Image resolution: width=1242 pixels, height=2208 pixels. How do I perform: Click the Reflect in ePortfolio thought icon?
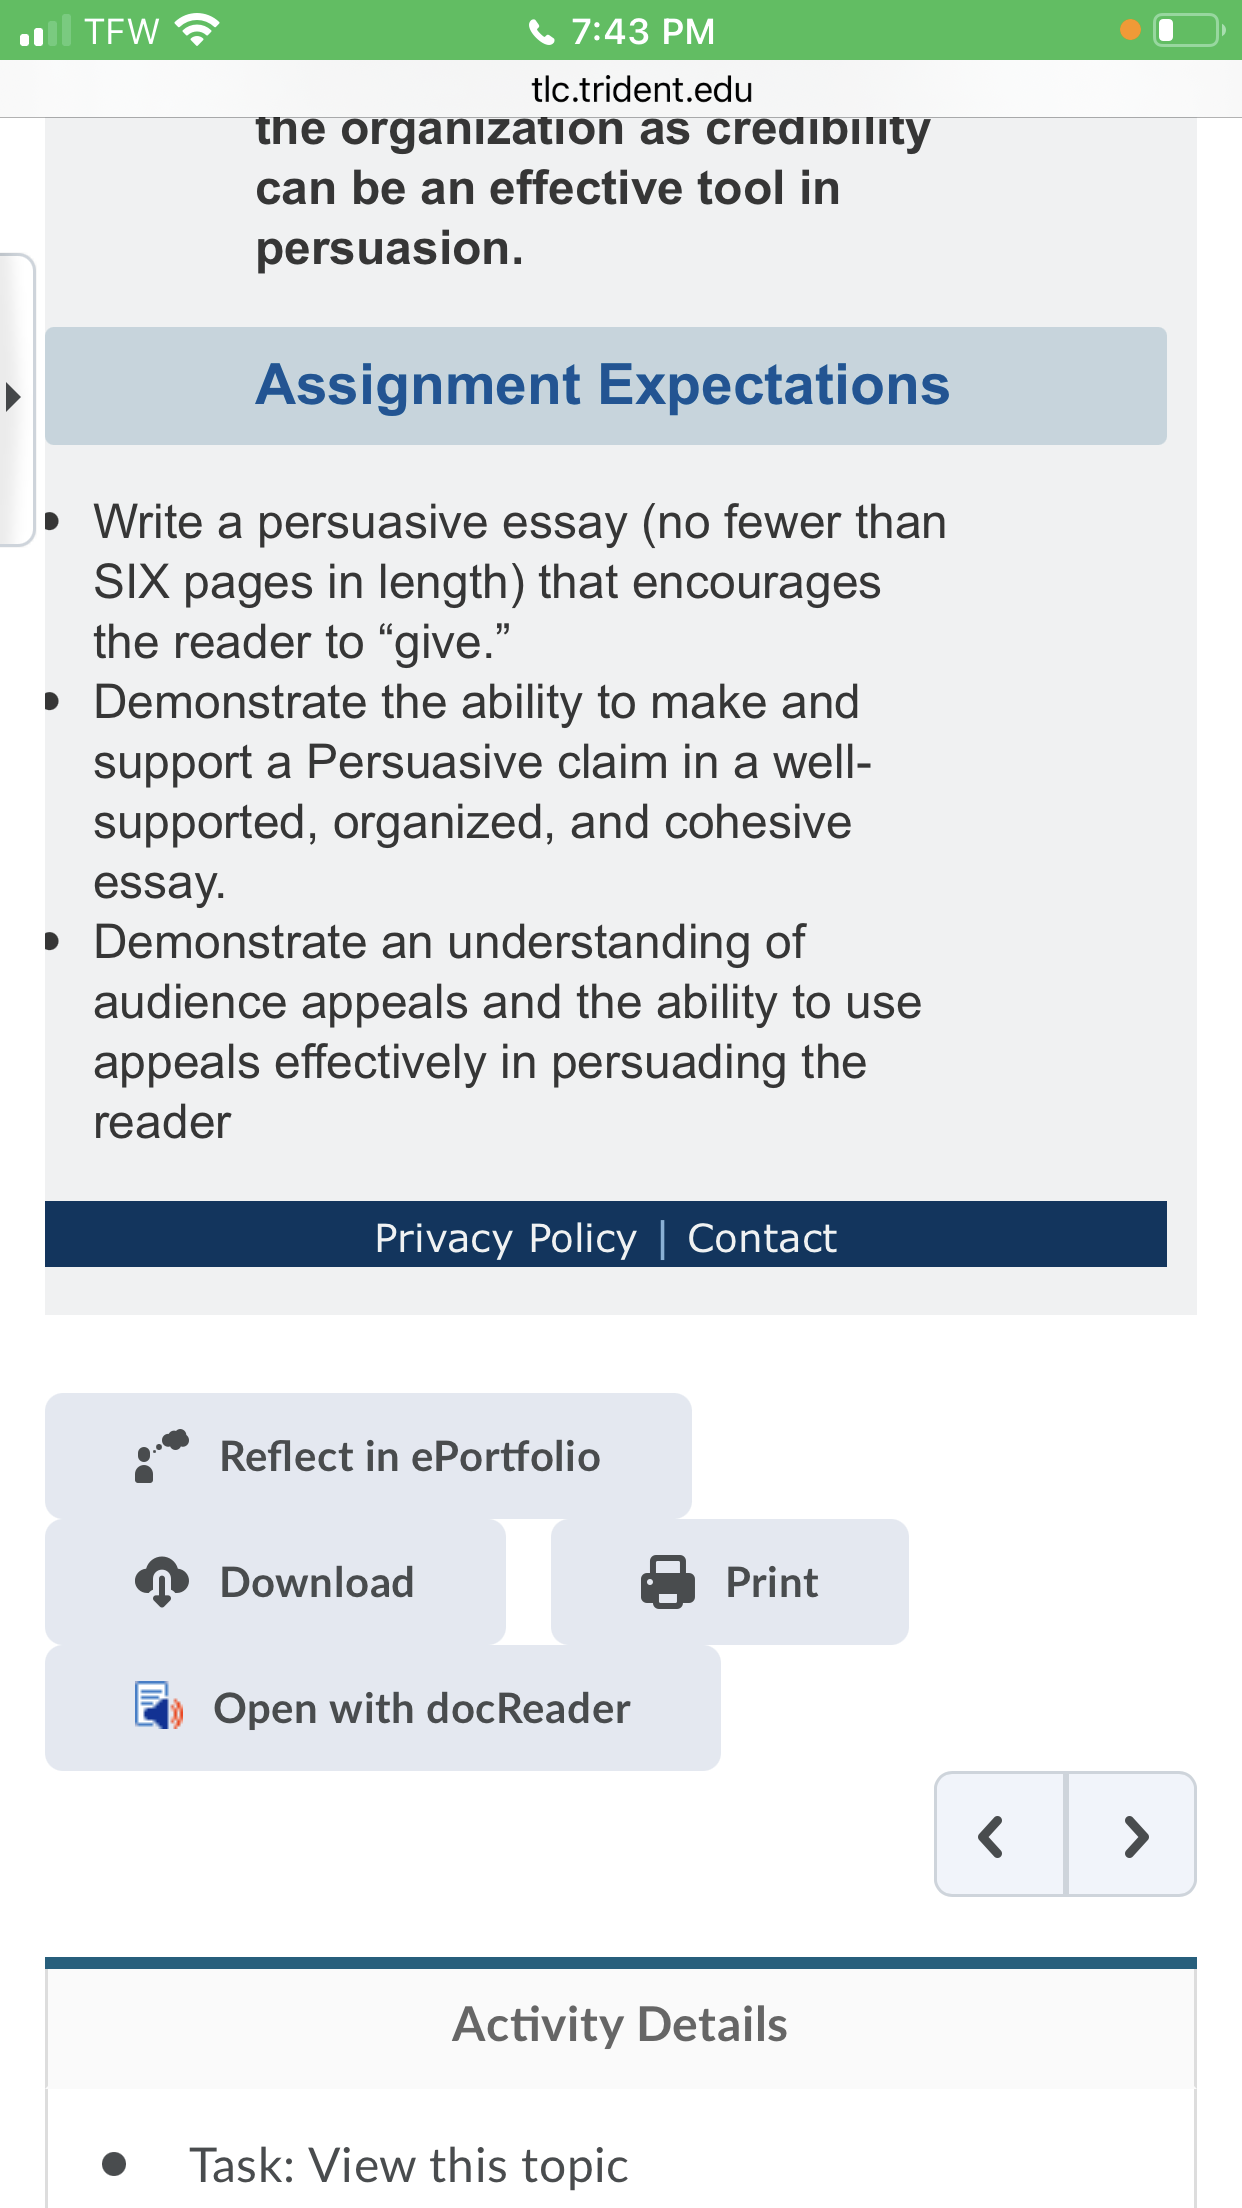pyautogui.click(x=161, y=1456)
